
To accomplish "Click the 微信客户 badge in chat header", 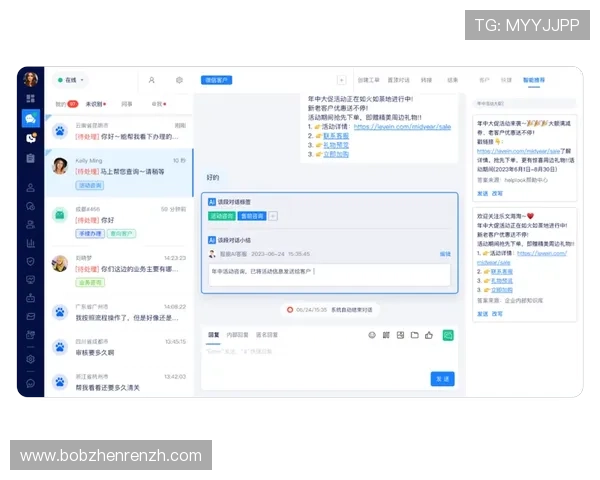I will (217, 80).
